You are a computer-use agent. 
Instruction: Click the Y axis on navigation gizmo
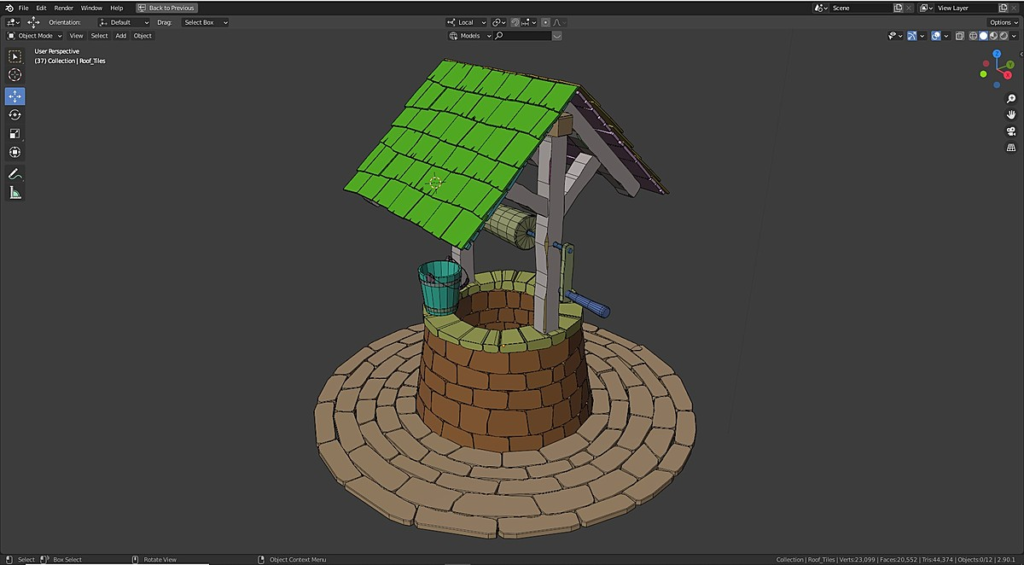[1011, 65]
